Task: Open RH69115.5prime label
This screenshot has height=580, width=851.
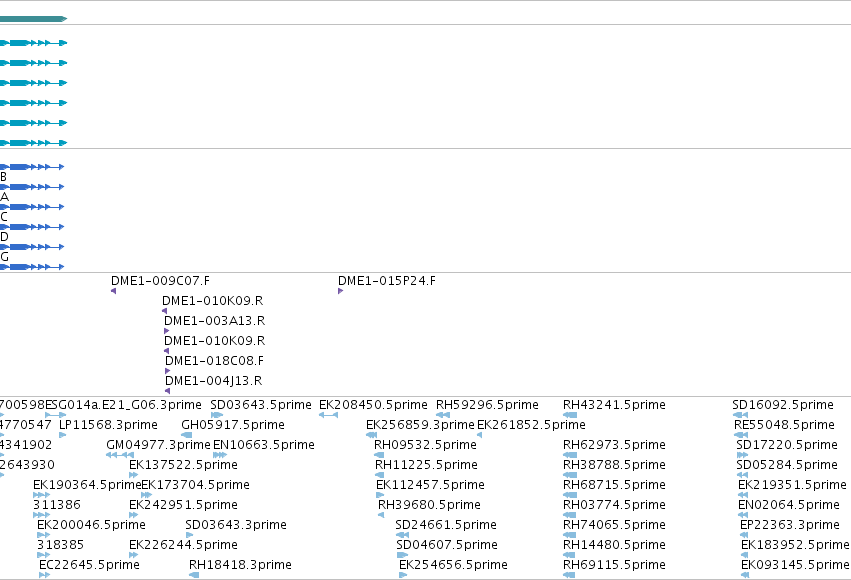Action: coord(614,565)
